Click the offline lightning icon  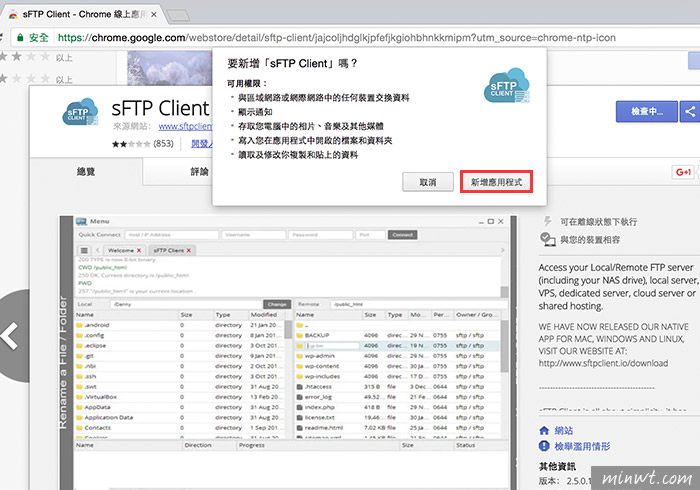tap(547, 221)
